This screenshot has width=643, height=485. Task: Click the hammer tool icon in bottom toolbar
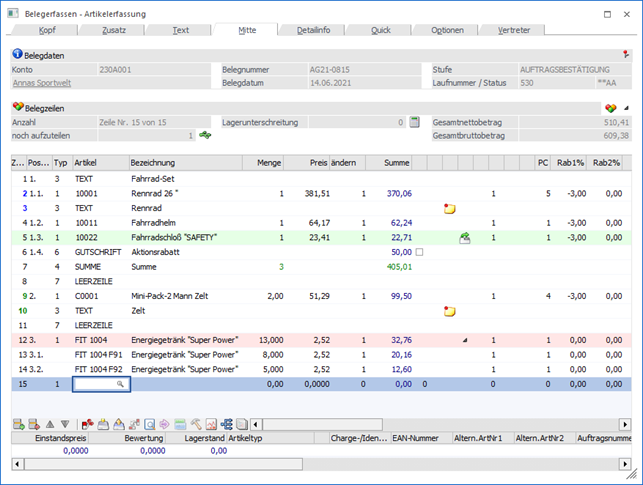click(196, 424)
